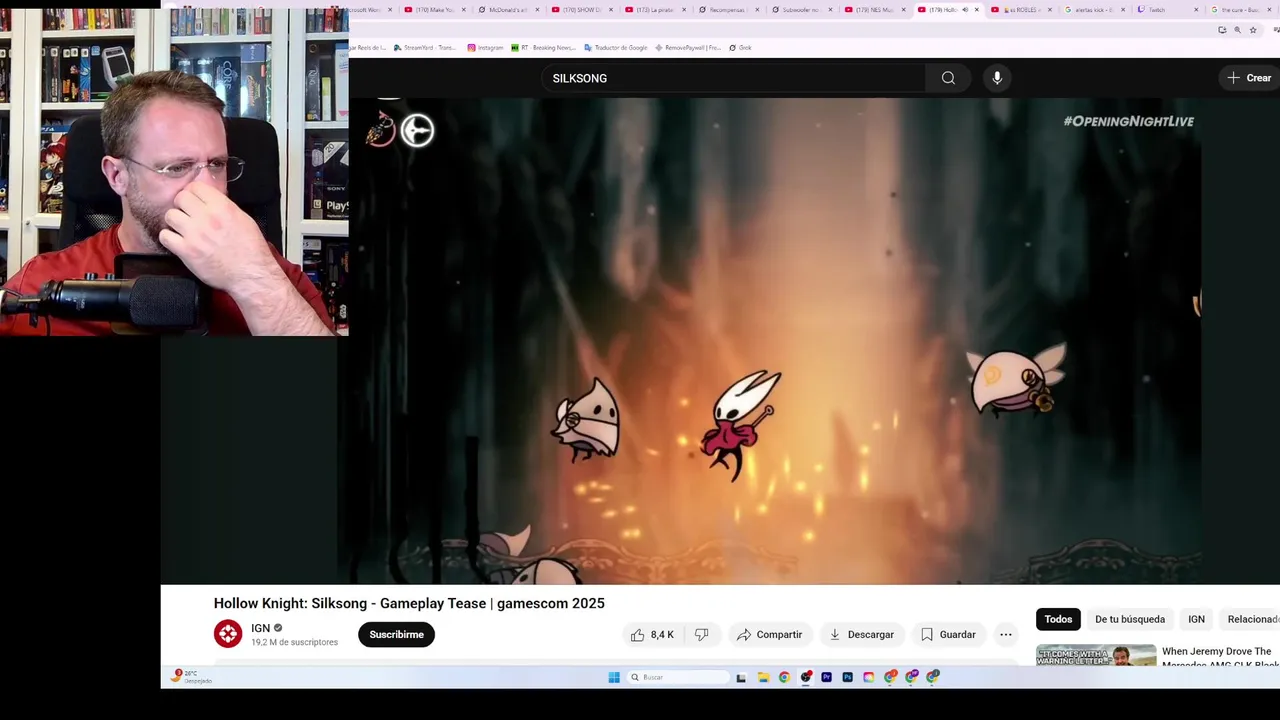
Task: Open the Instagram bookmark
Action: pyautogui.click(x=486, y=47)
